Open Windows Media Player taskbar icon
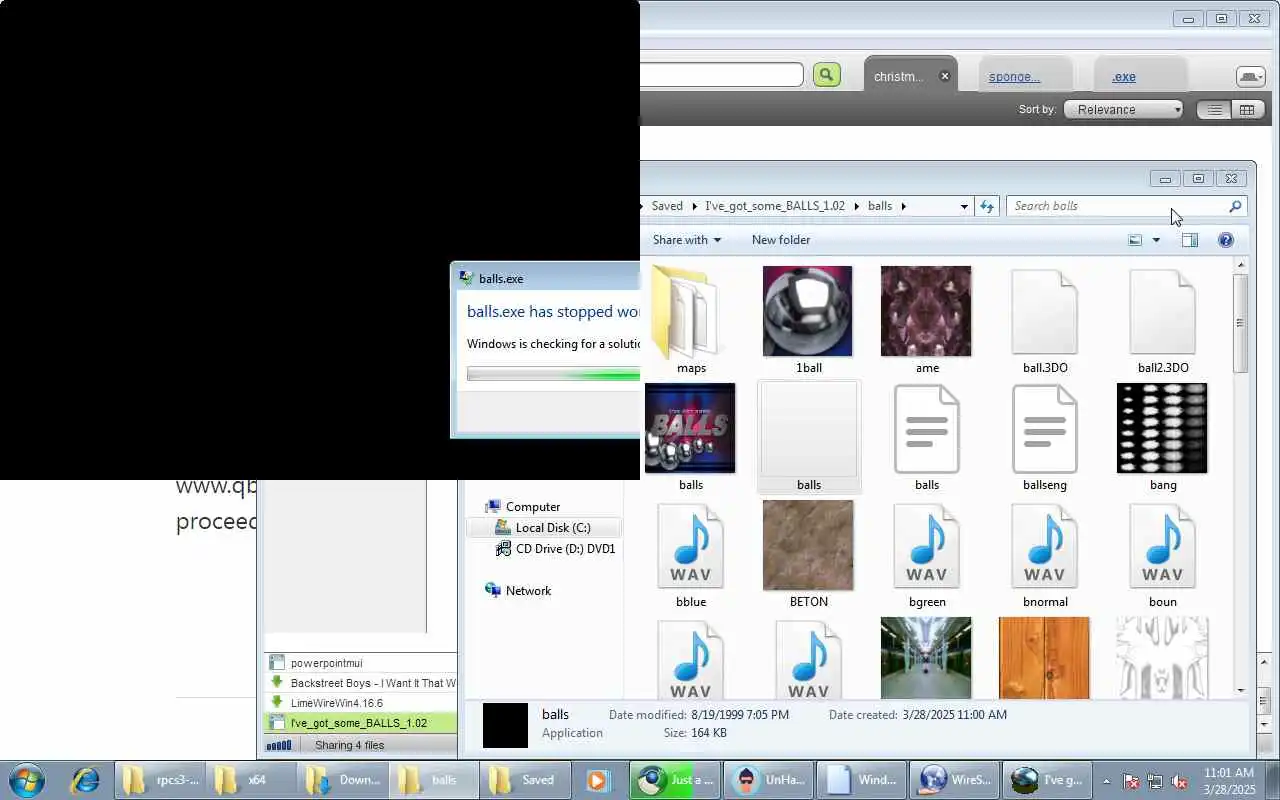This screenshot has width=1280, height=800. (x=597, y=780)
